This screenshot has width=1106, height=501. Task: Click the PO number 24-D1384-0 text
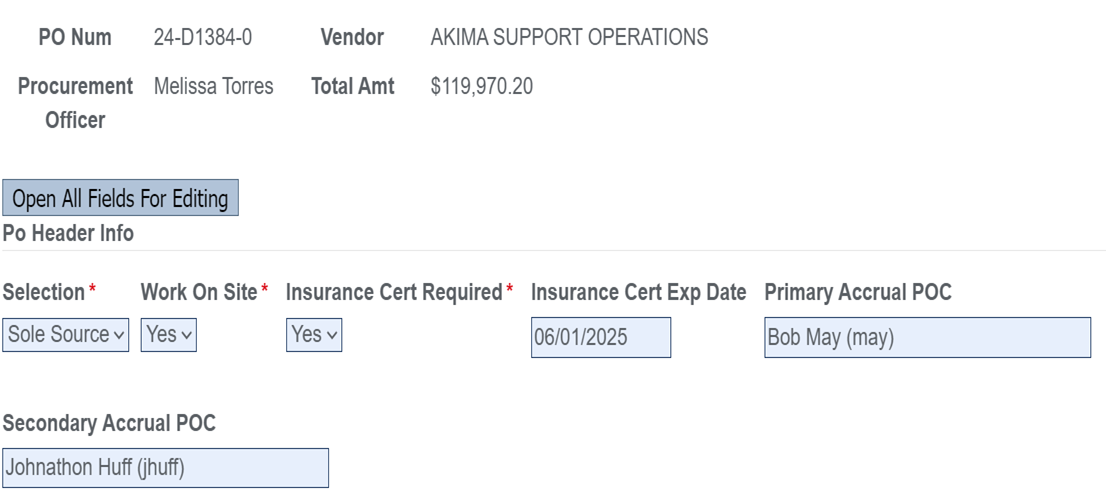point(202,37)
